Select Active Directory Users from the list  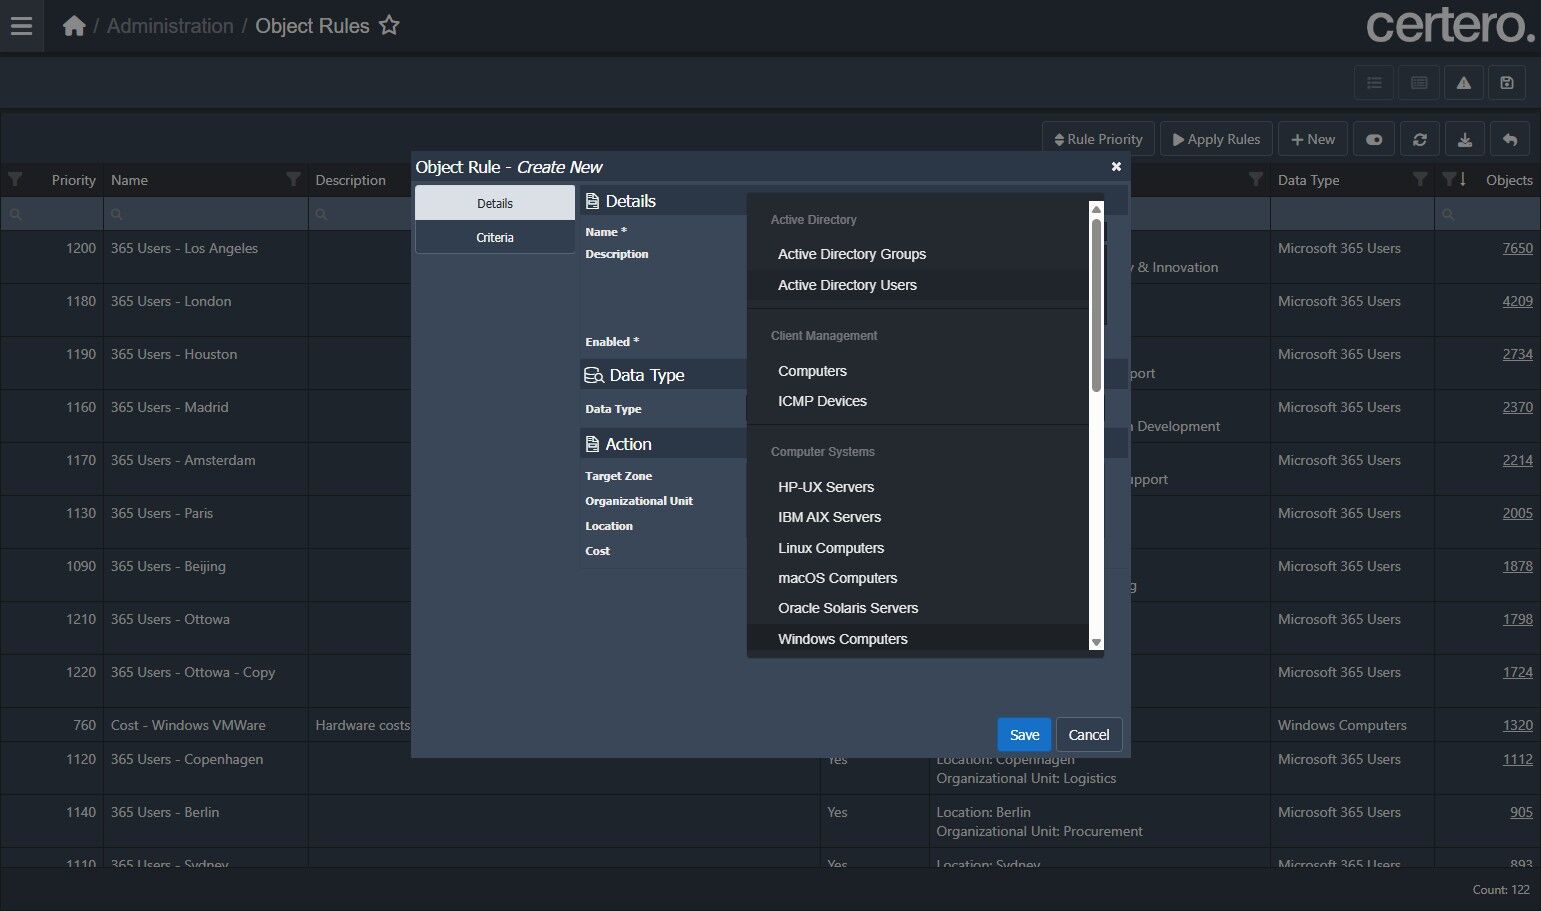click(847, 285)
